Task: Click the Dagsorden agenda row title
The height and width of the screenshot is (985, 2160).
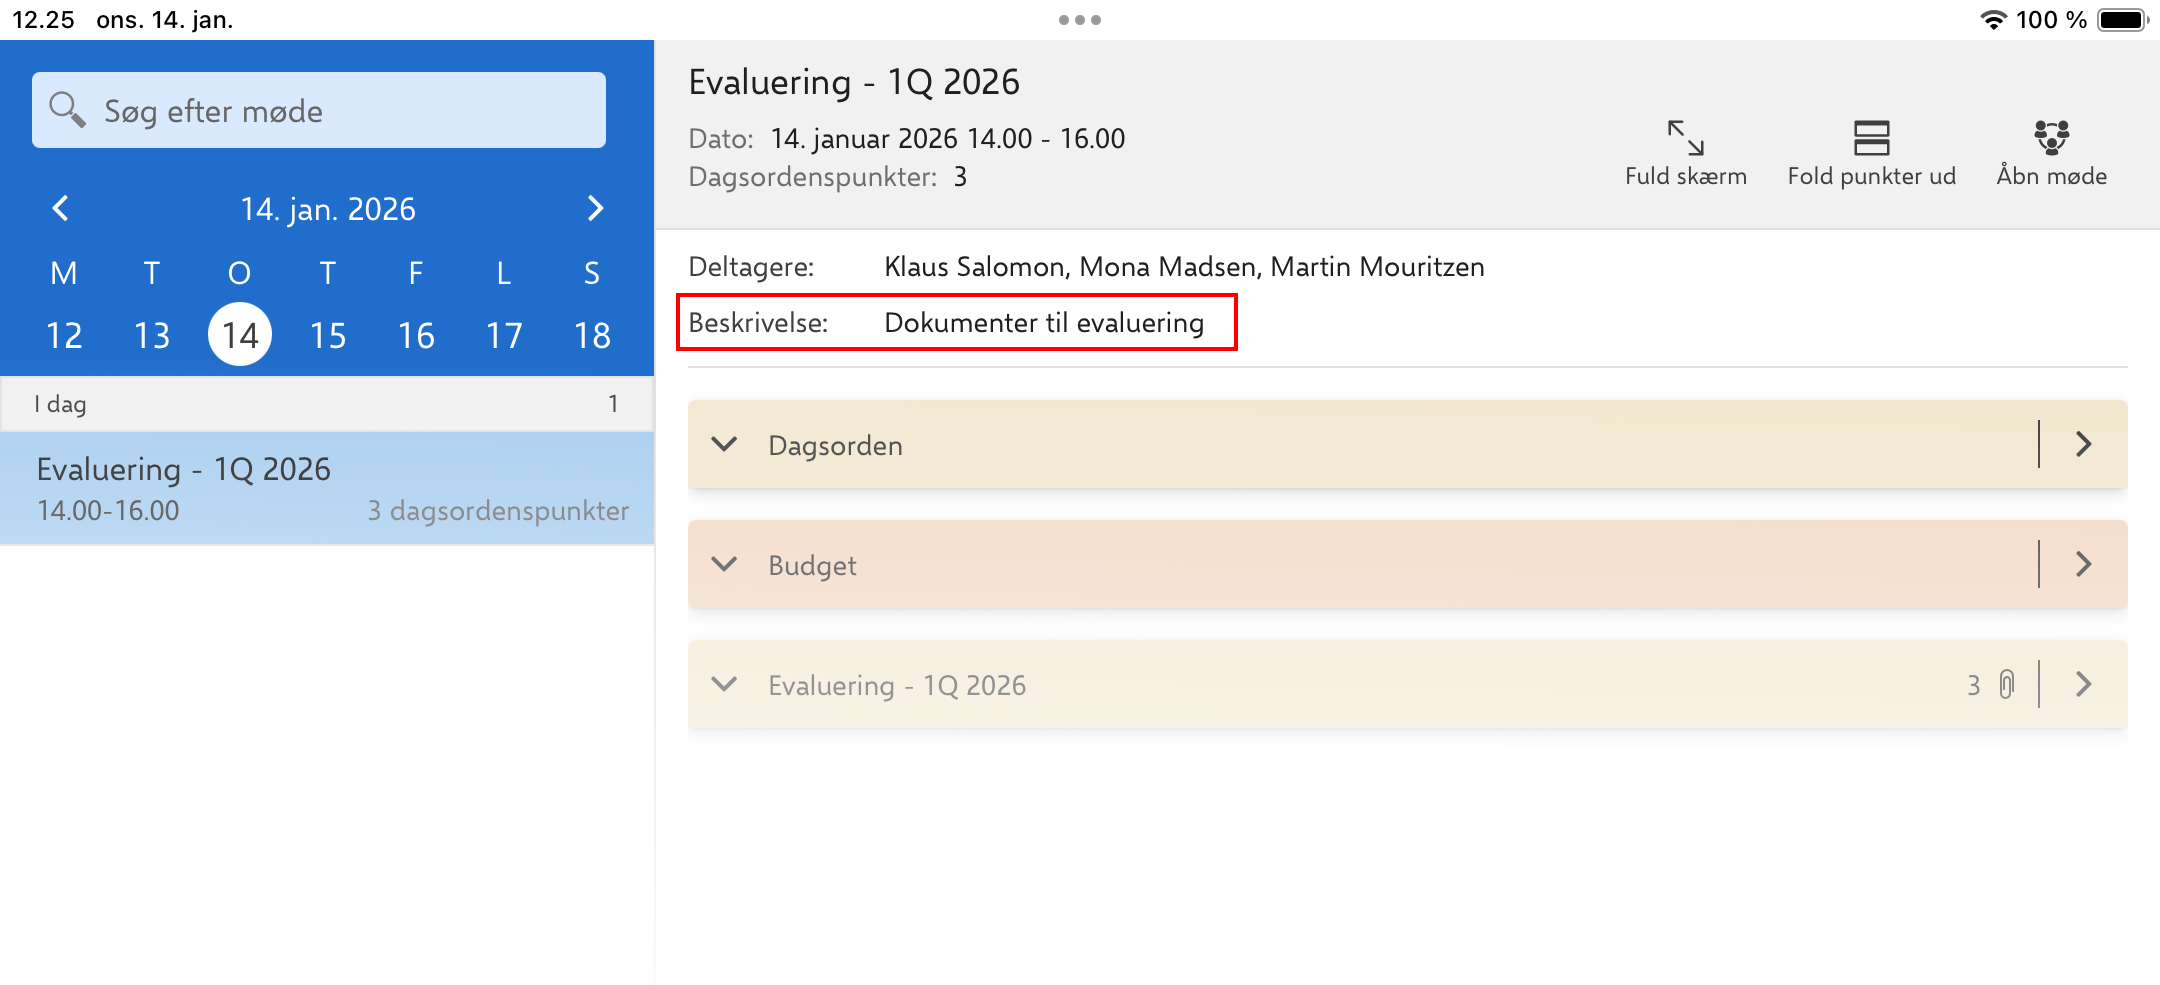Action: point(835,445)
